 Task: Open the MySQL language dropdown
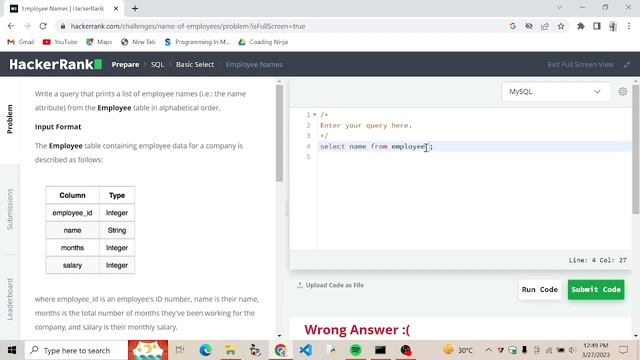(x=556, y=91)
